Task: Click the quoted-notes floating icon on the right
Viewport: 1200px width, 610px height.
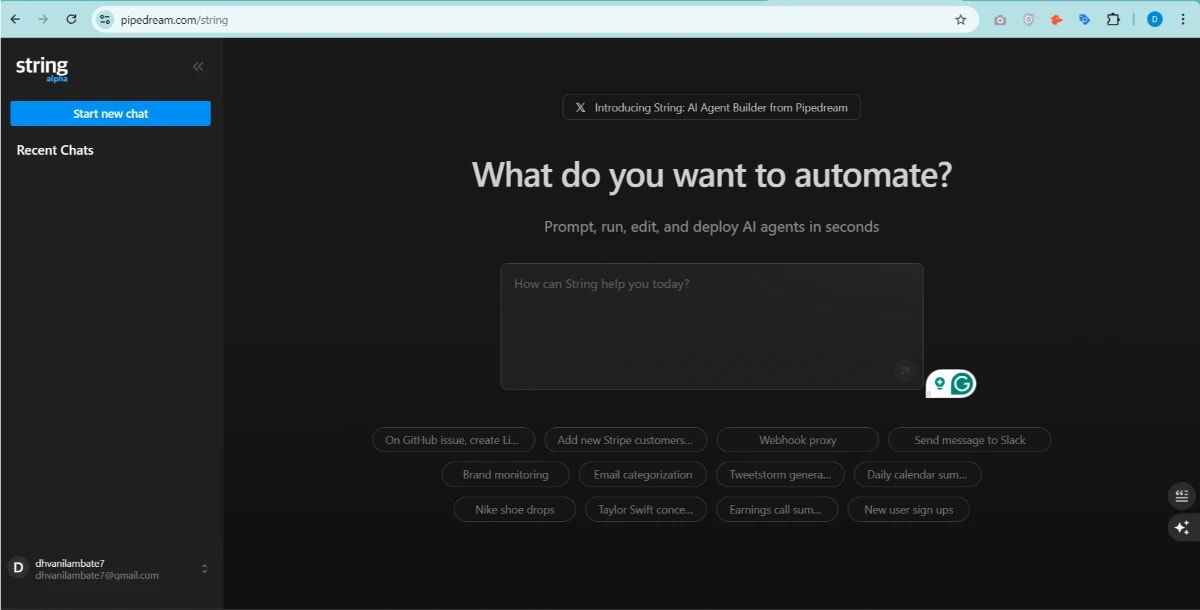Action: (x=1181, y=495)
